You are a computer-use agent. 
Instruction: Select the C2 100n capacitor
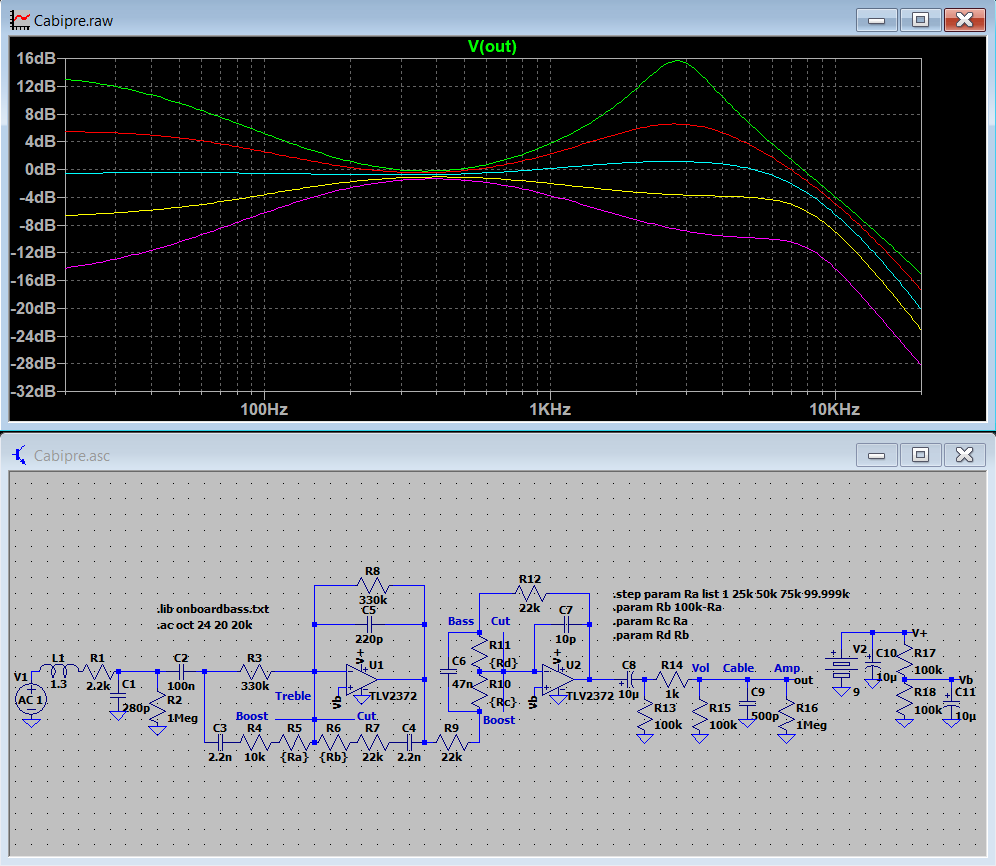181,672
